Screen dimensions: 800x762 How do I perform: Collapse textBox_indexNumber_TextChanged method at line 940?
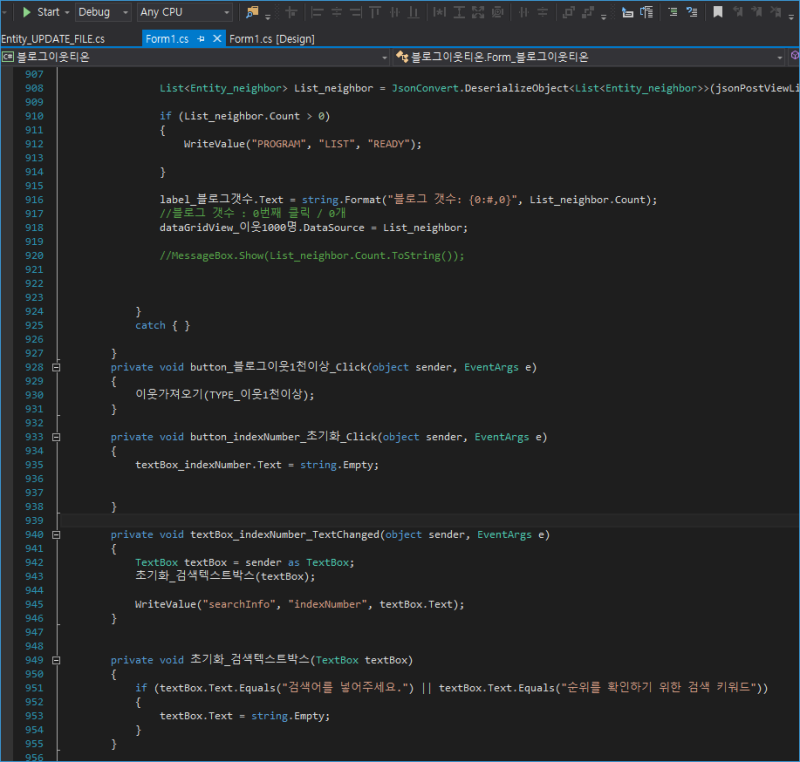(57, 535)
